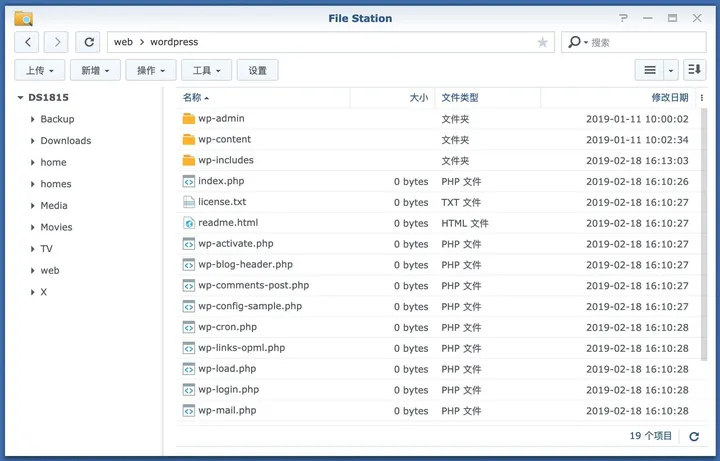Click the 搜索 search input field
This screenshot has height=461, width=720.
point(640,42)
